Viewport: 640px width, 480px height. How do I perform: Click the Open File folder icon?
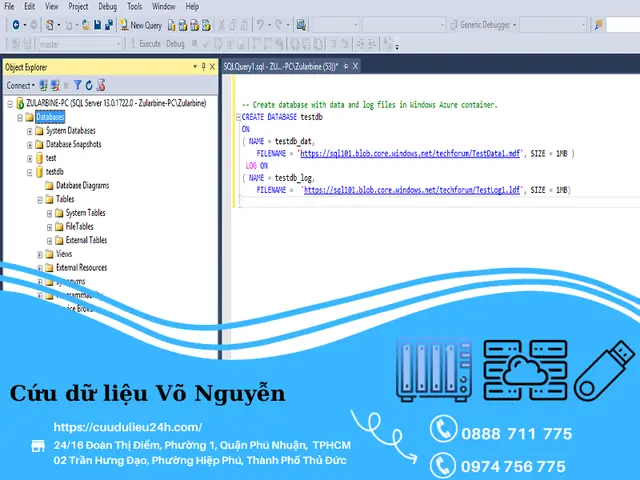(86, 25)
